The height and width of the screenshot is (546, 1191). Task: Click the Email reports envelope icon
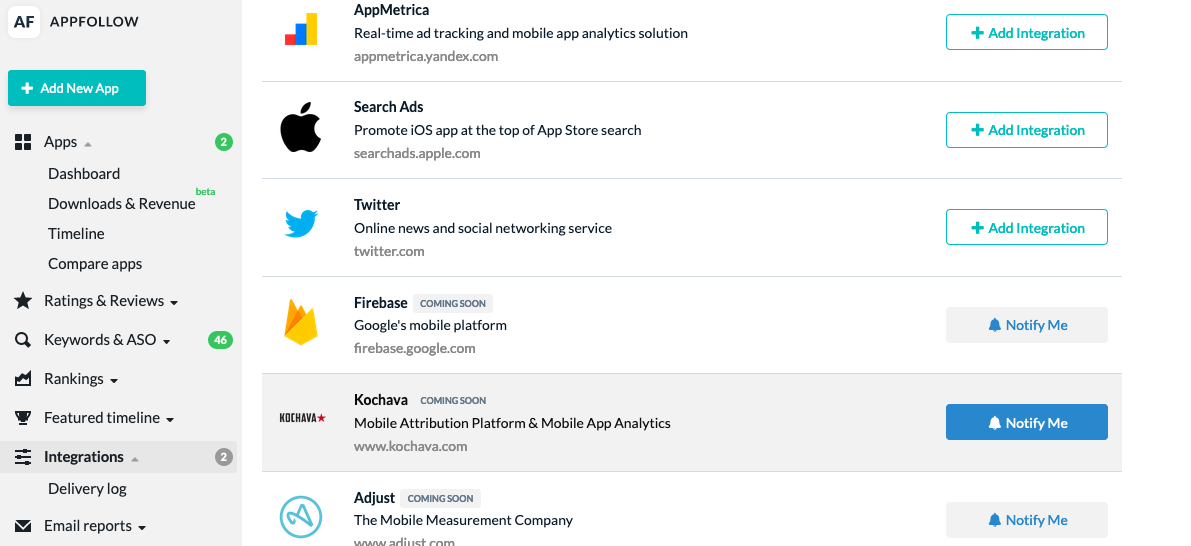pyautogui.click(x=24, y=525)
